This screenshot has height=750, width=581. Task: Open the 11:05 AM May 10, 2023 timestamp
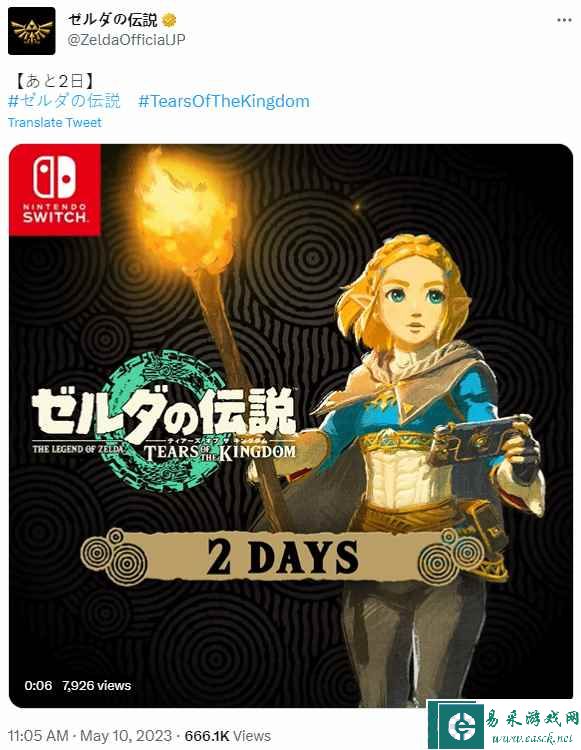pos(89,736)
